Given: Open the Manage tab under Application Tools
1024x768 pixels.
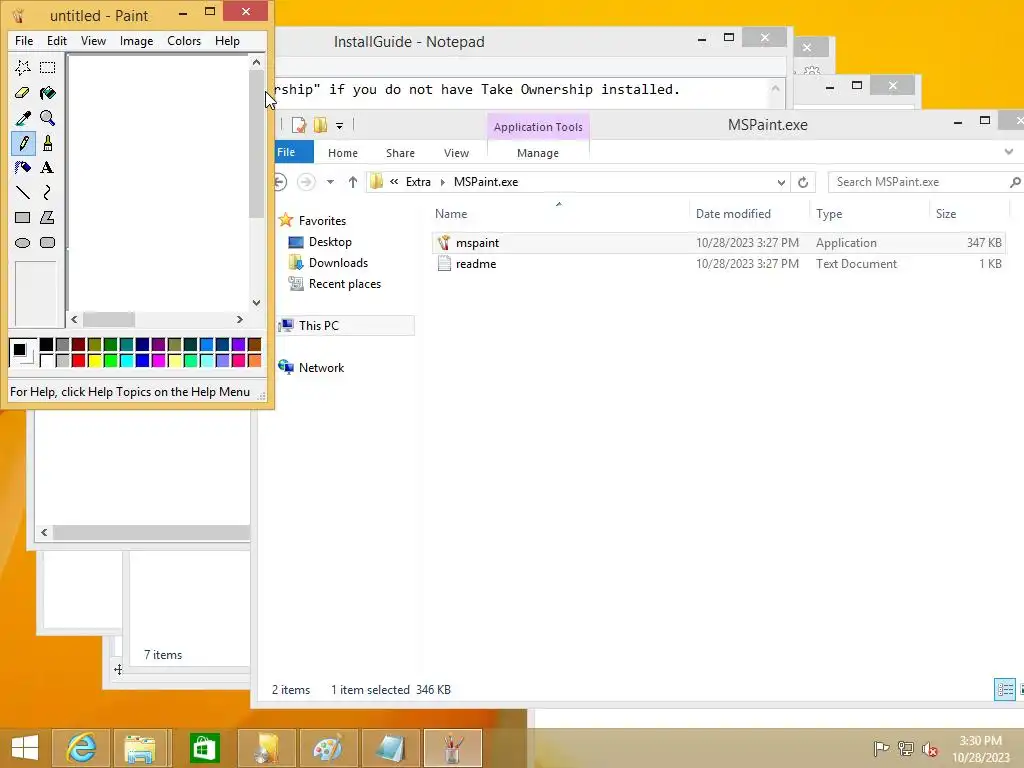Looking at the screenshot, I should [538, 153].
